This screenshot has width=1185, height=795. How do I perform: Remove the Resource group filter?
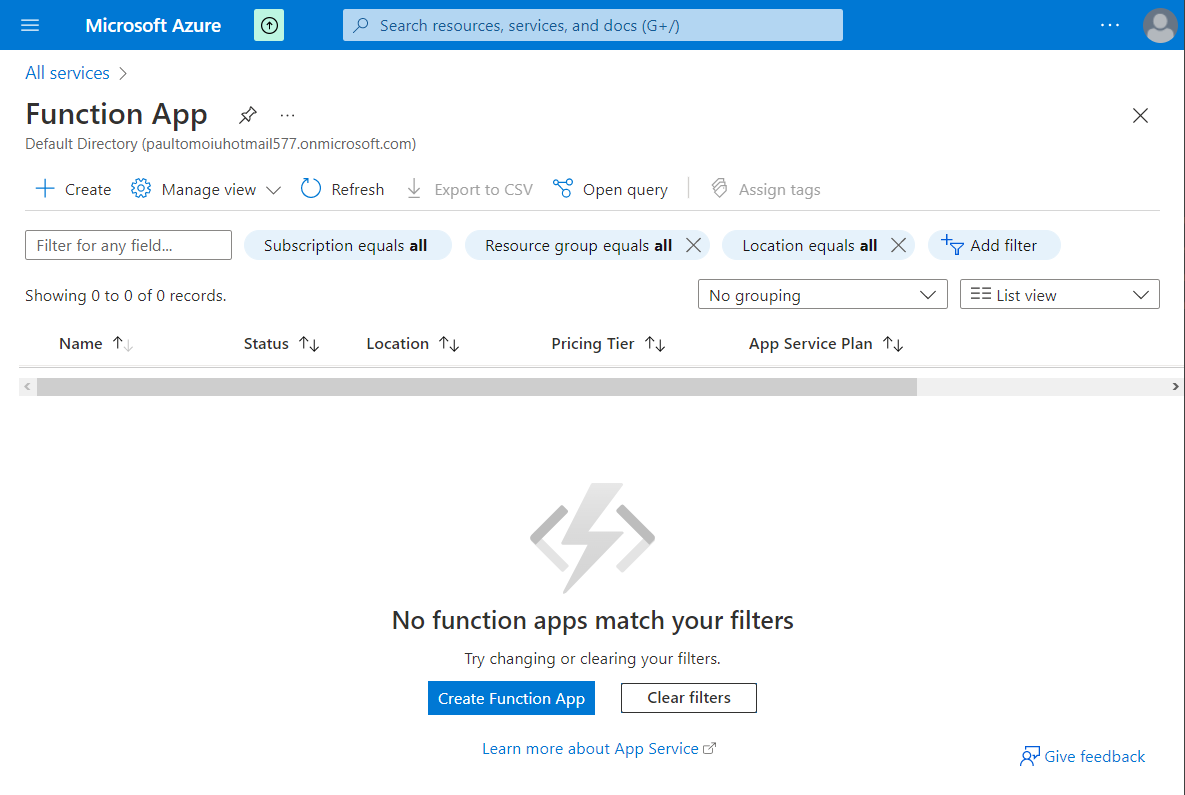pyautogui.click(x=693, y=245)
